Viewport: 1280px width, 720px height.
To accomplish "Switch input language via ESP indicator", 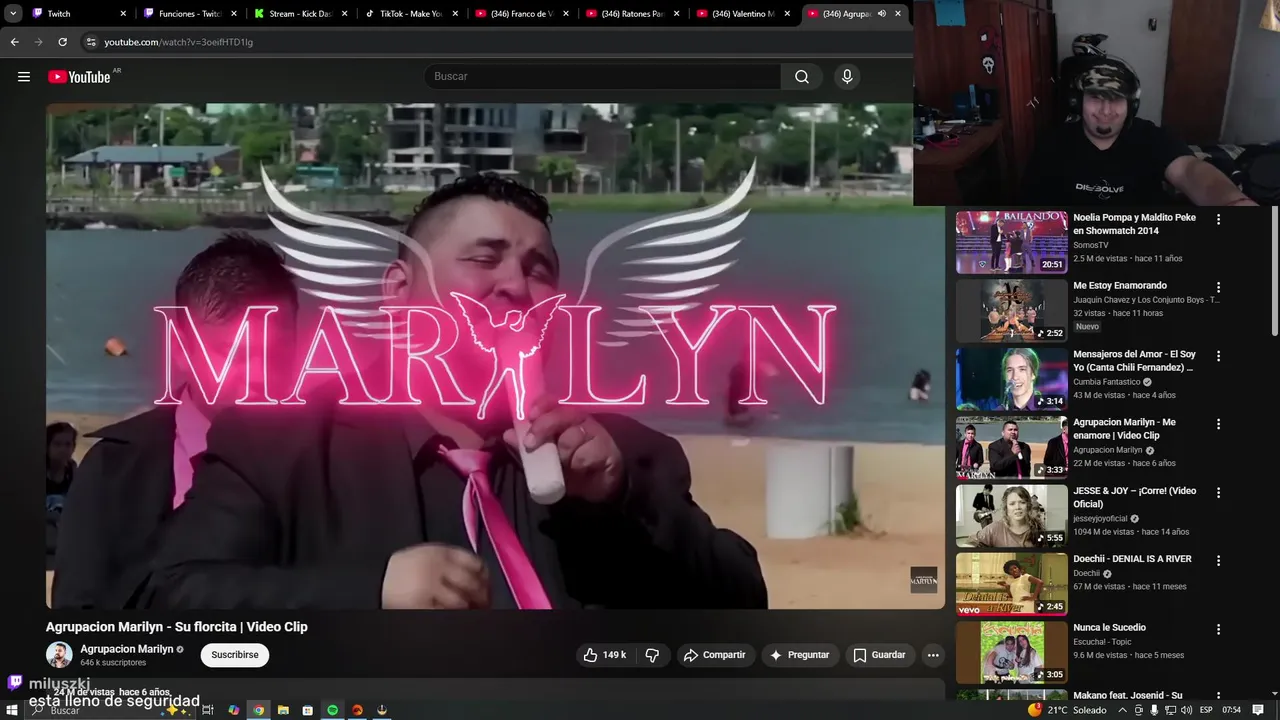I will pos(1206,710).
